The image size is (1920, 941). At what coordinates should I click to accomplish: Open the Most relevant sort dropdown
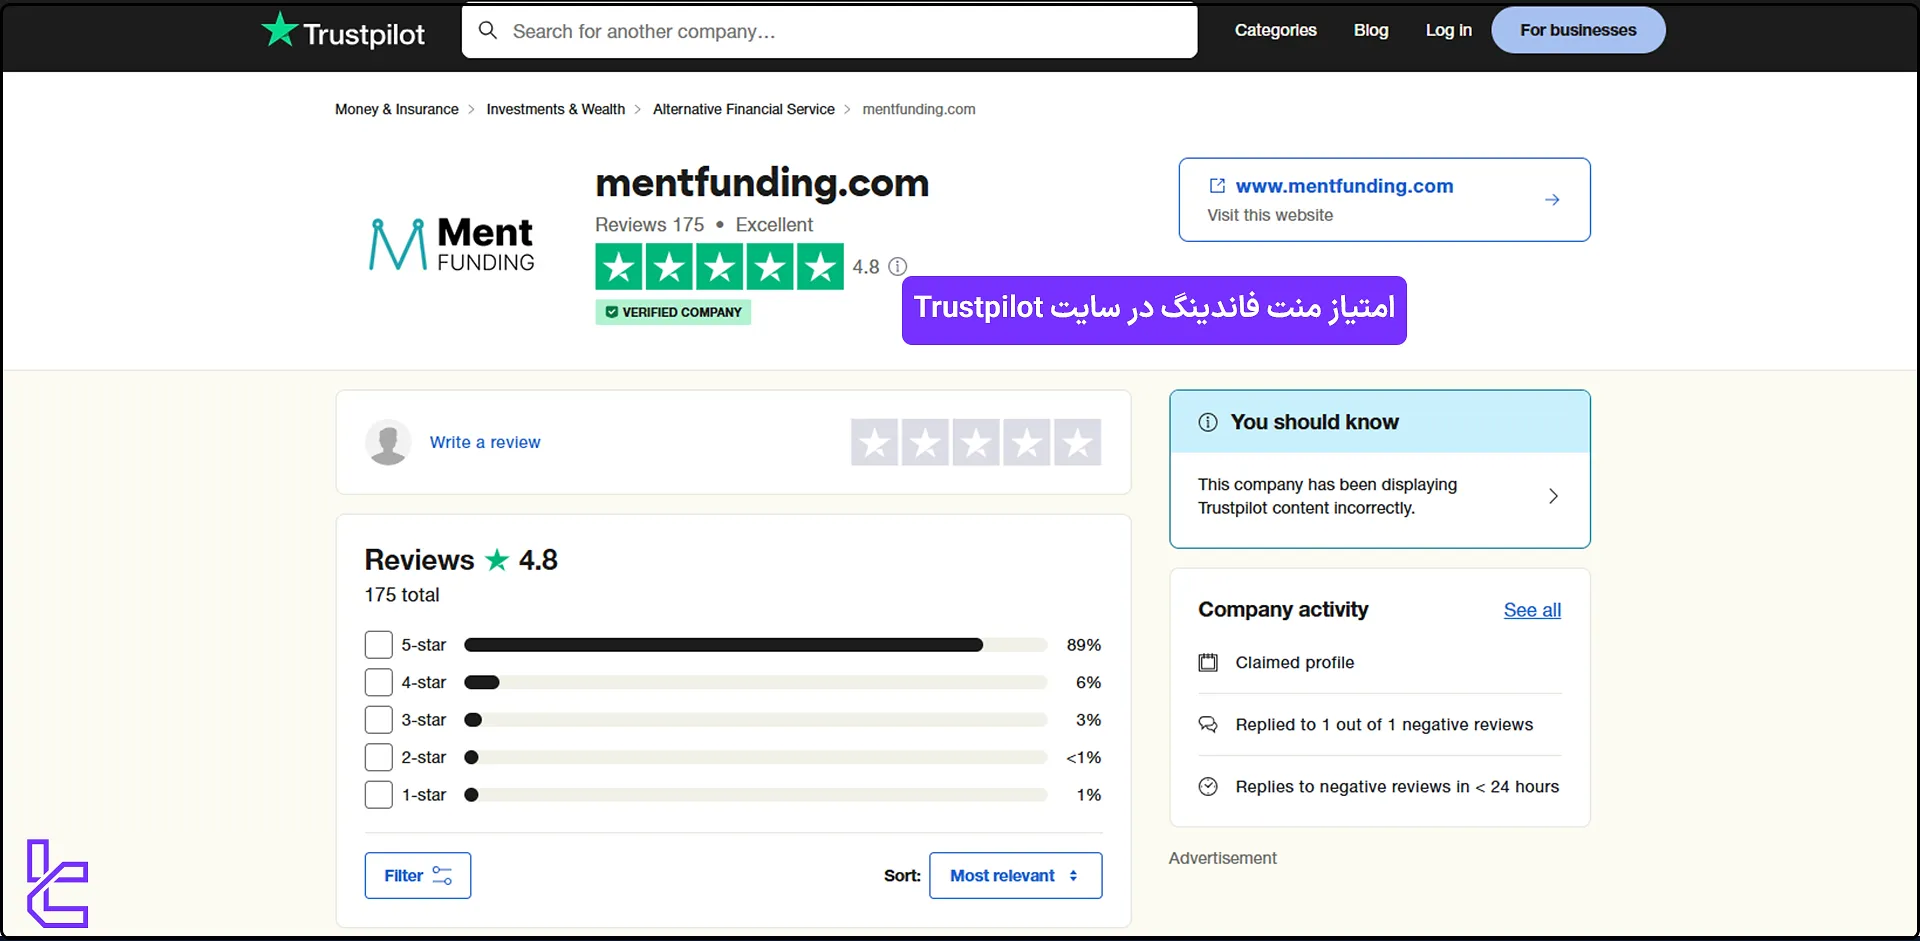[1015, 875]
